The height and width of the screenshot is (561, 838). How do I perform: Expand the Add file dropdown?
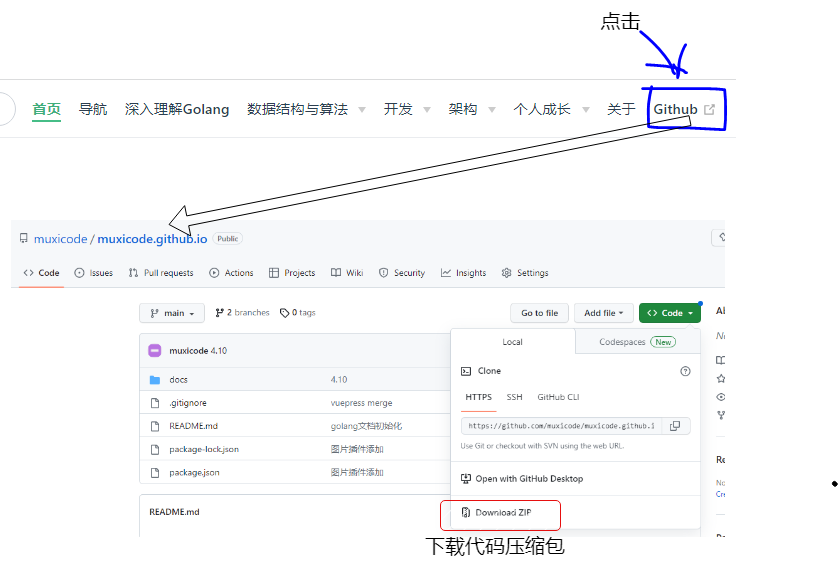click(x=603, y=313)
